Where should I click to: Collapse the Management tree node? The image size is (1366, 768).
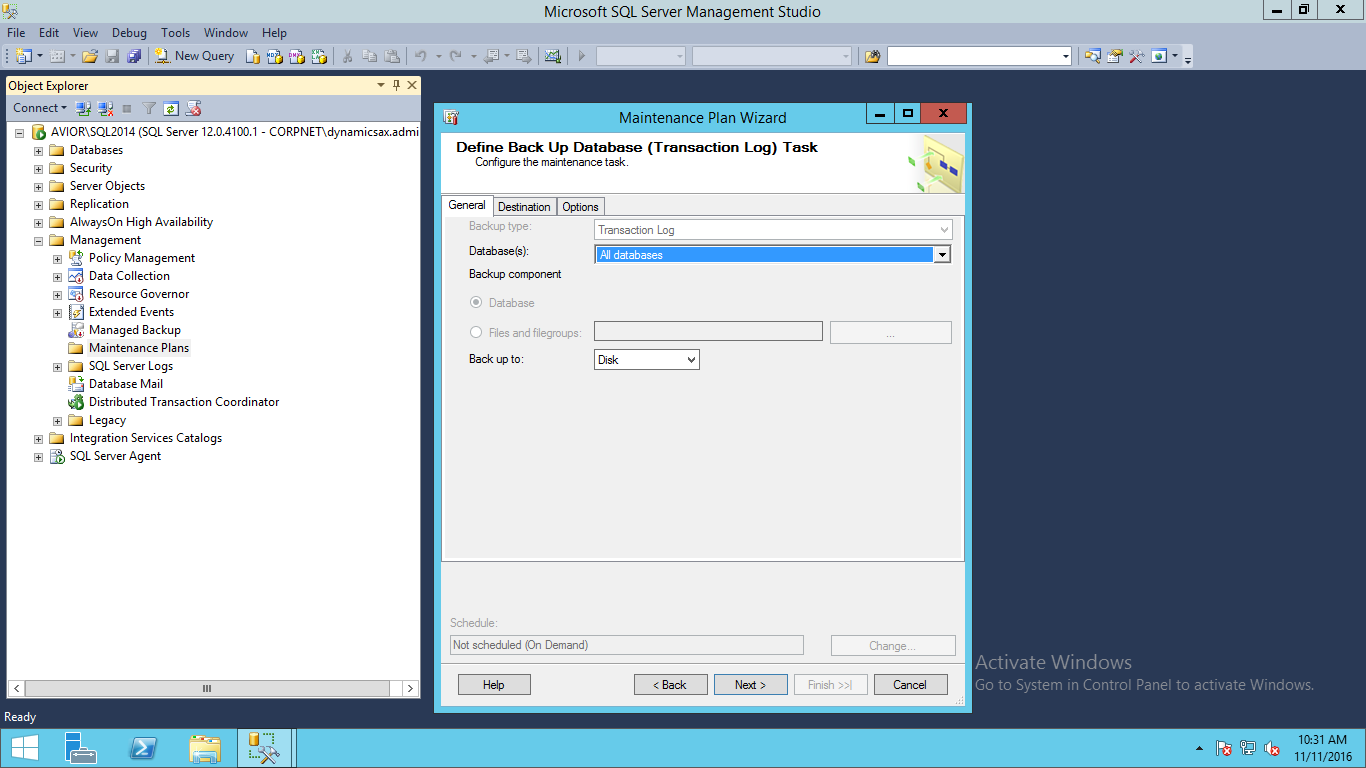coord(39,241)
